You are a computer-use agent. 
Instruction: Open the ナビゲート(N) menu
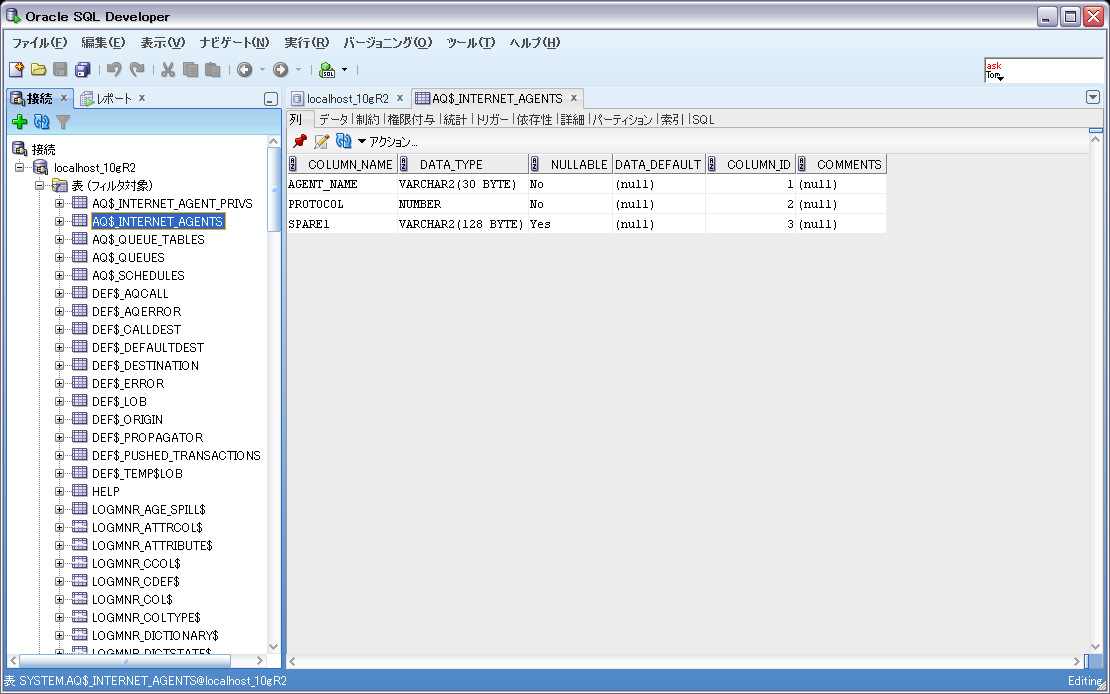[234, 42]
